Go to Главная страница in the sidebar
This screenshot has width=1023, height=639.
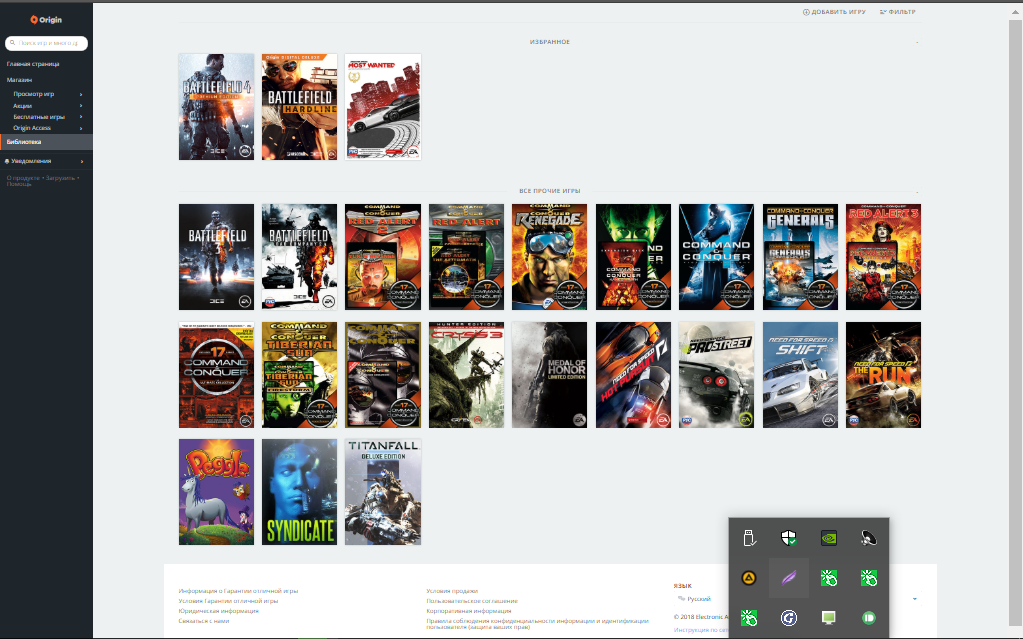(32, 64)
